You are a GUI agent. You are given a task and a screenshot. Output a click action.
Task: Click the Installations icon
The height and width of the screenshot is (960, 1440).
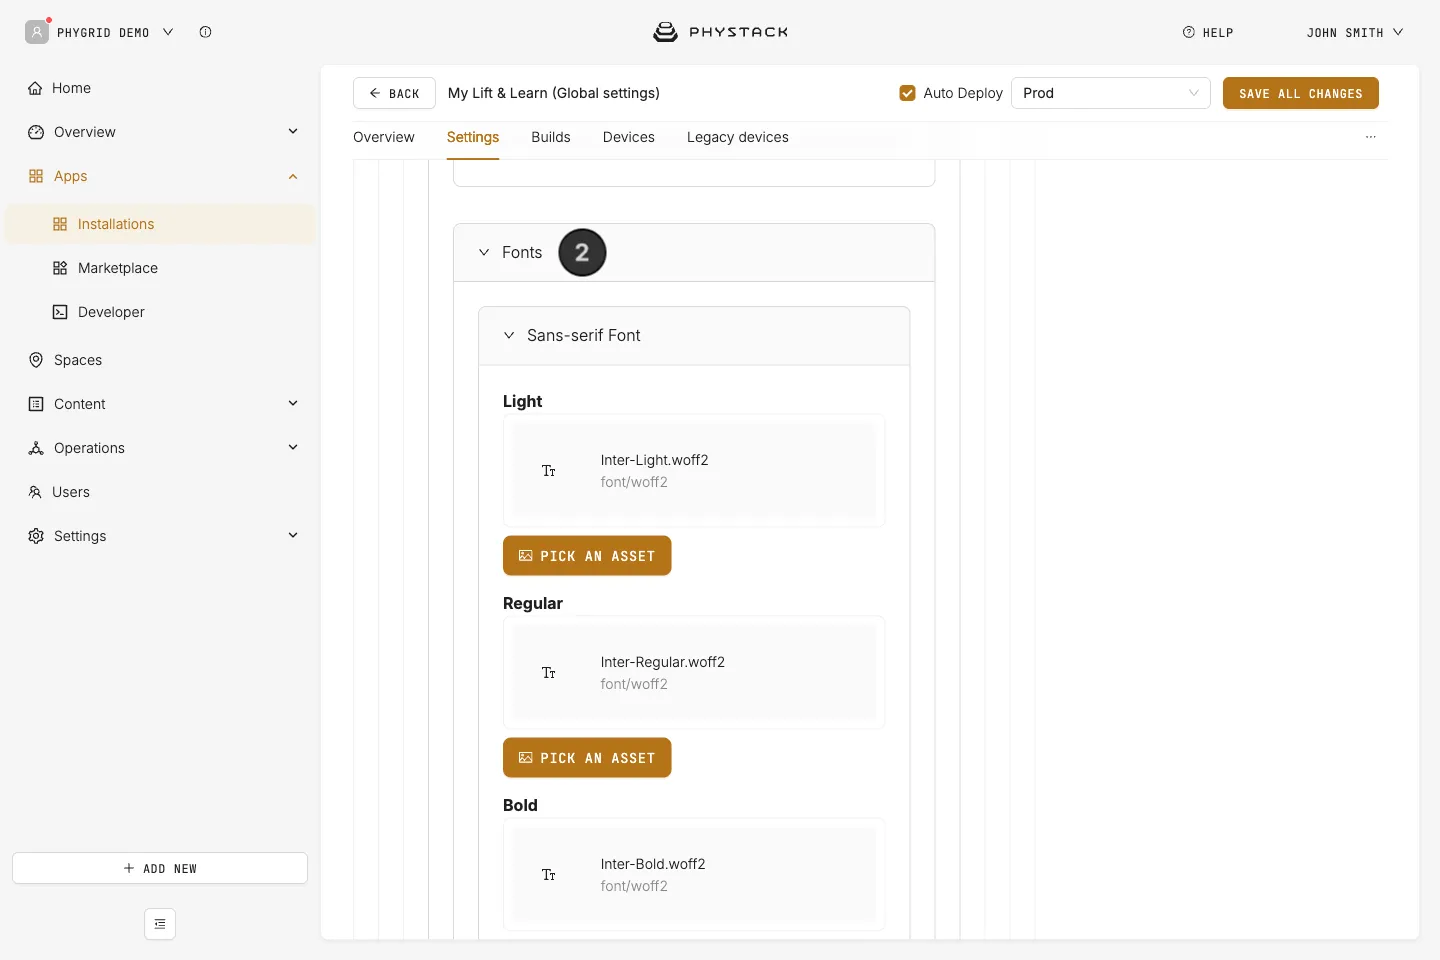coord(60,224)
